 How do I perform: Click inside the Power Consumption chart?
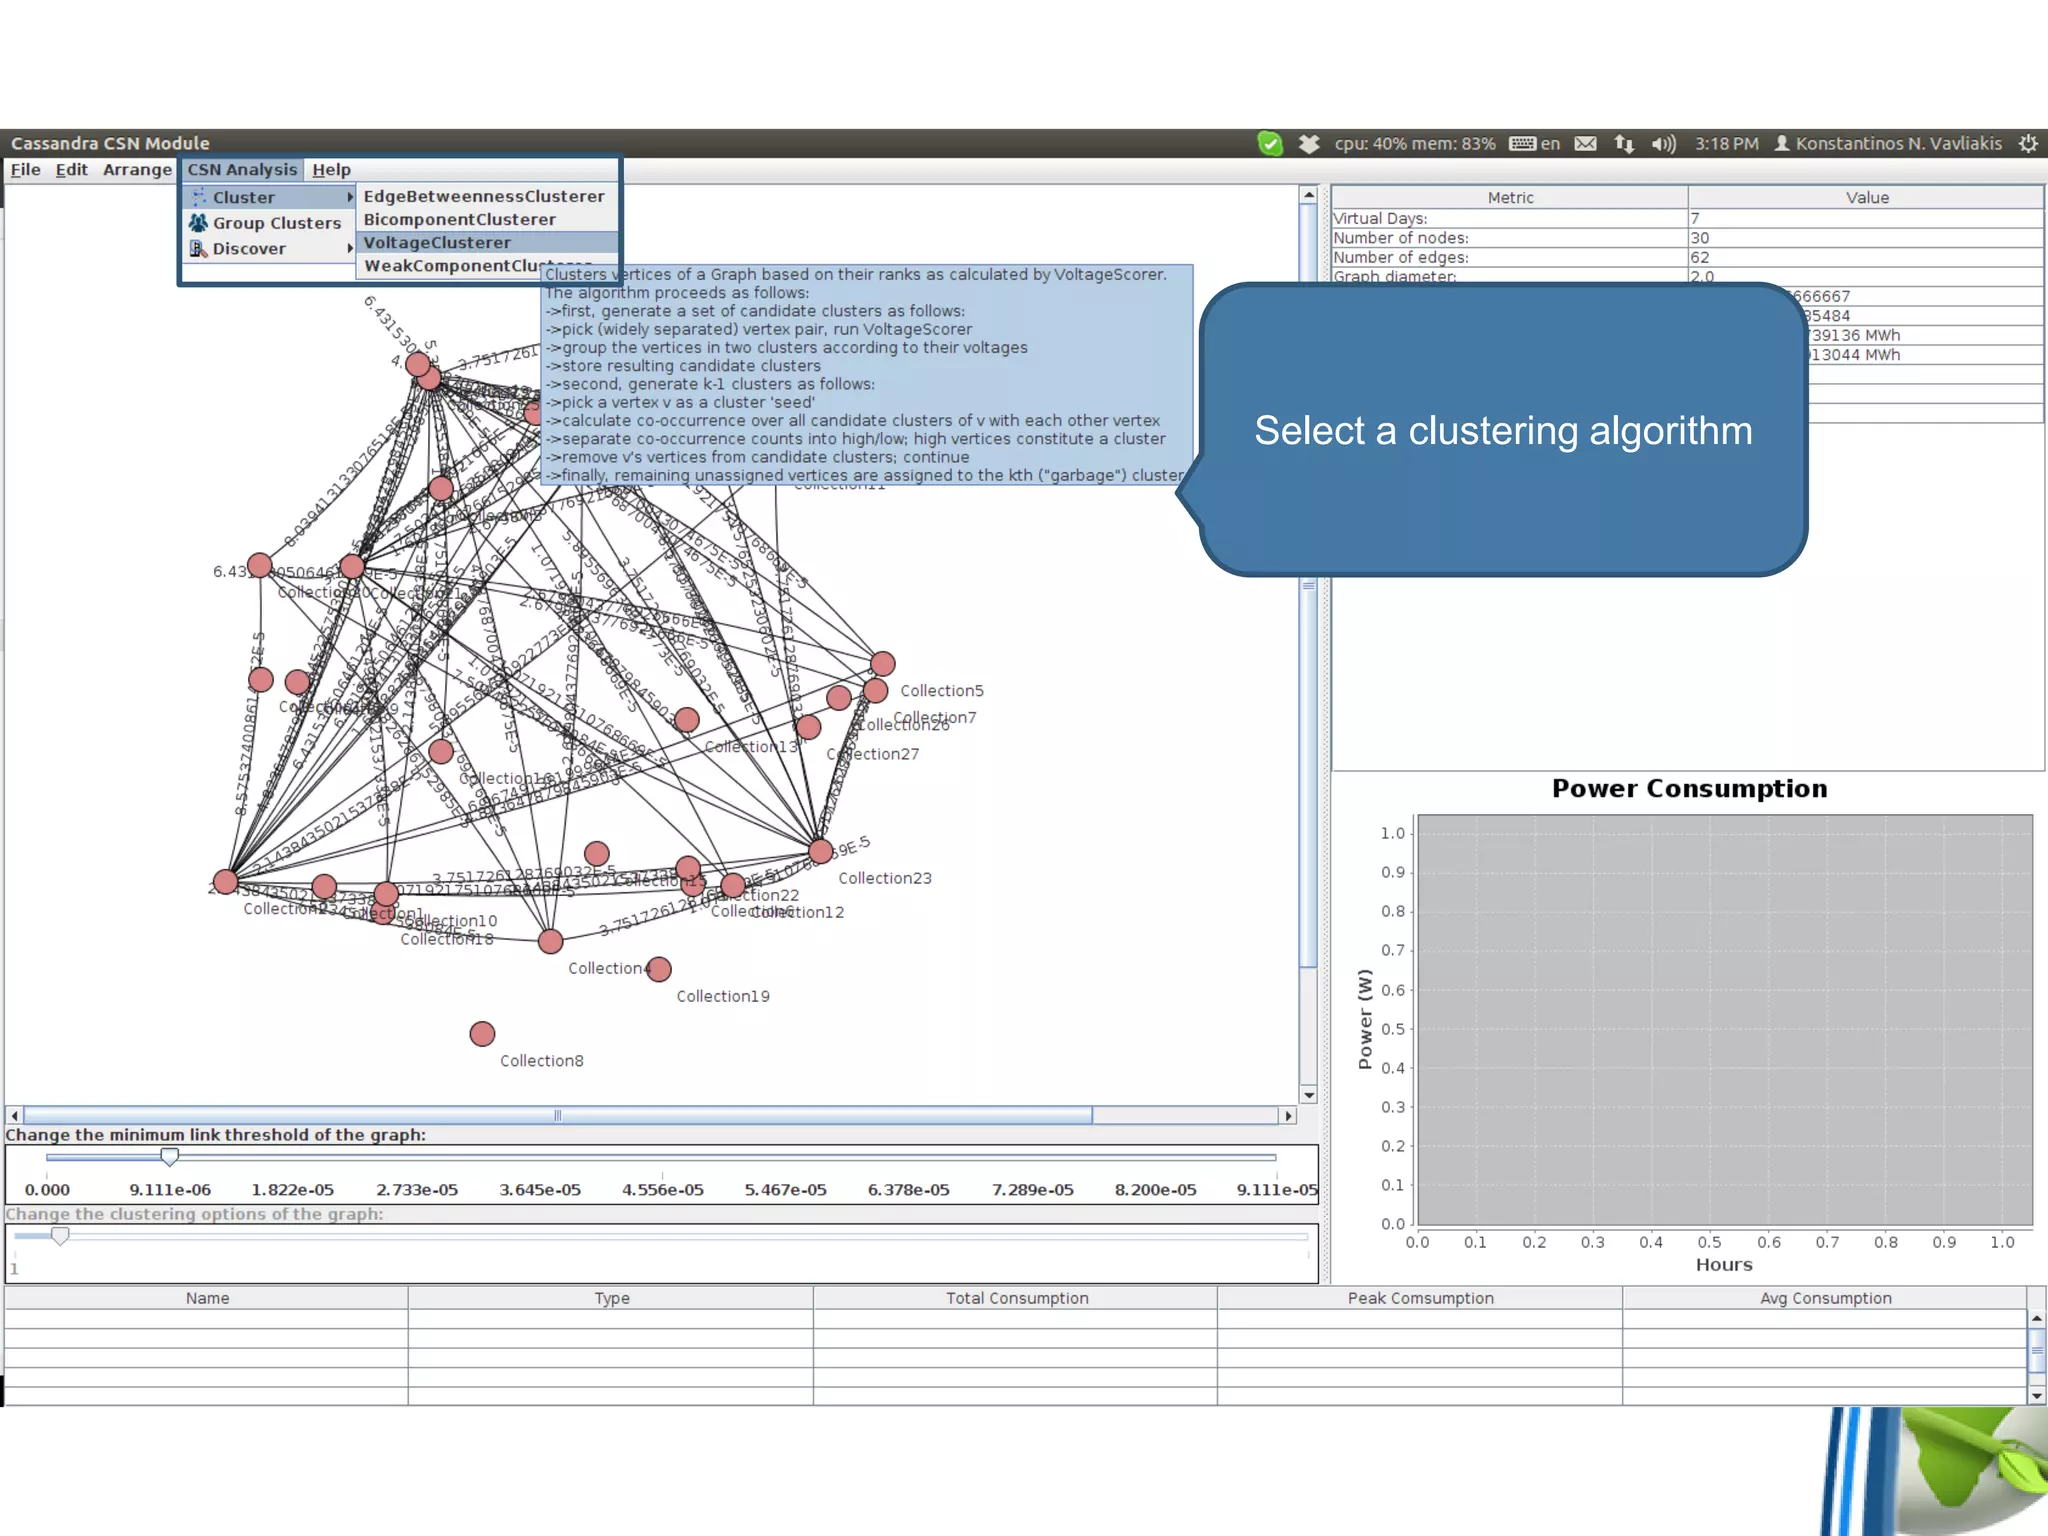tap(1725, 1020)
